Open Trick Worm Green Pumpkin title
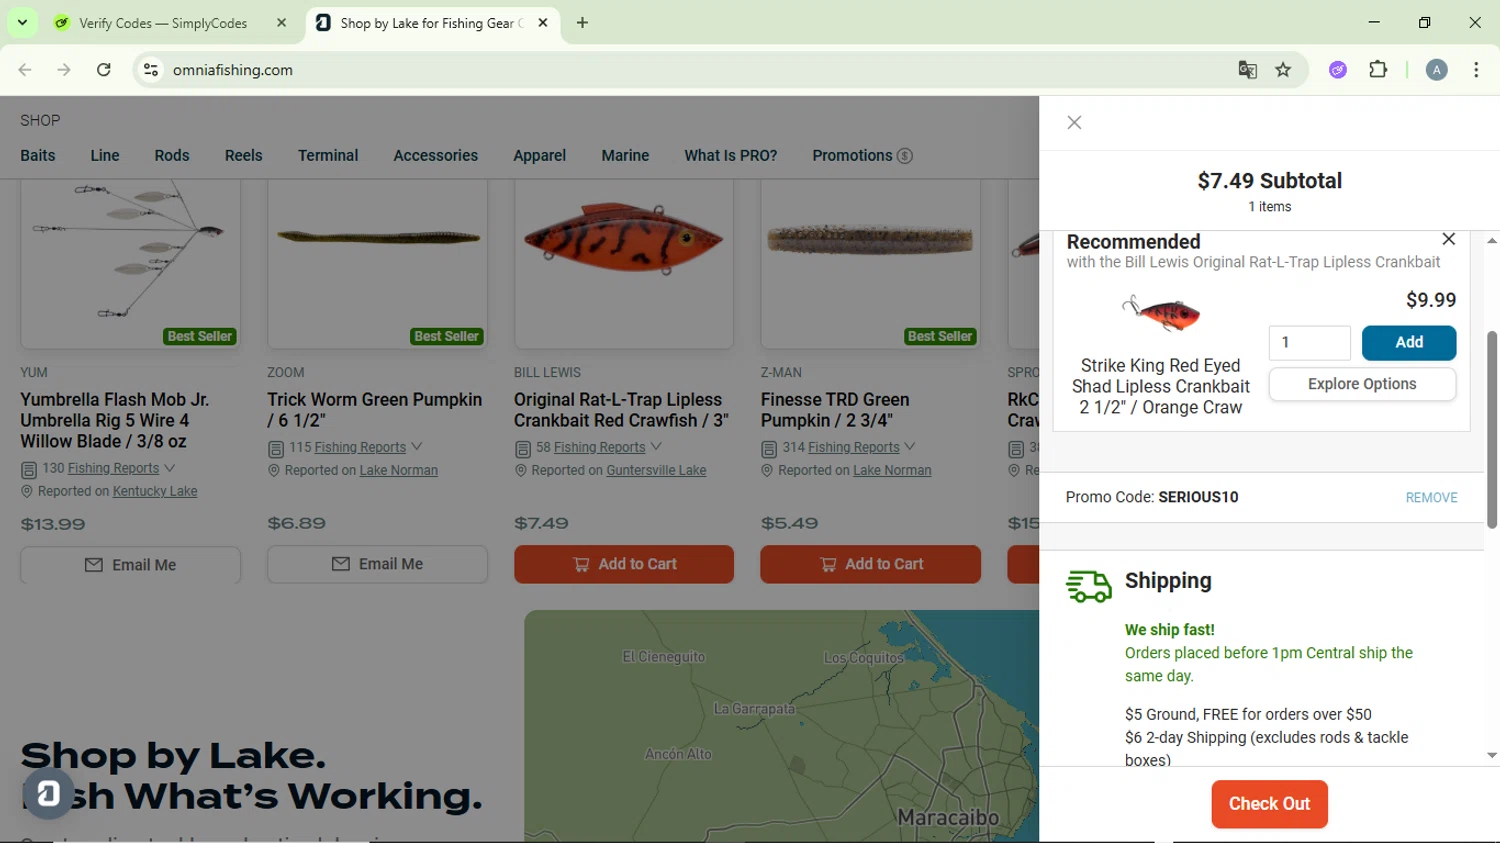The width and height of the screenshot is (1500, 843). pos(375,410)
